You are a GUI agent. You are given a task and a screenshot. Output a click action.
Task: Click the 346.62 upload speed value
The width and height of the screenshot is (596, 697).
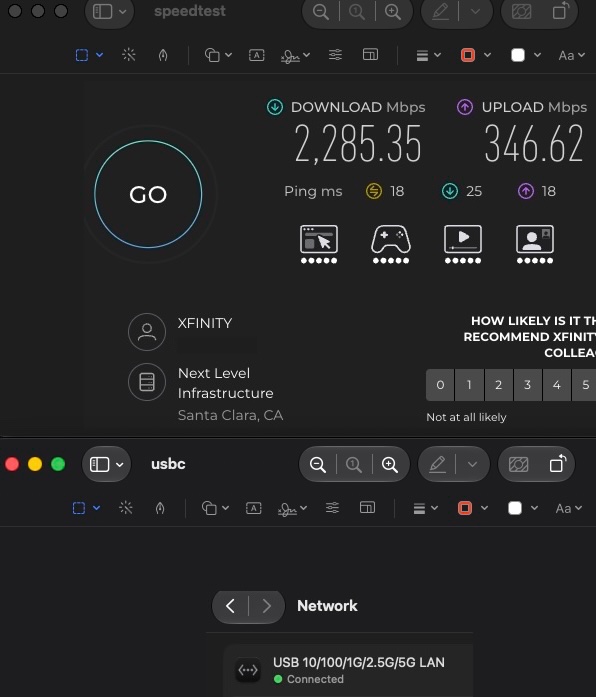[534, 144]
